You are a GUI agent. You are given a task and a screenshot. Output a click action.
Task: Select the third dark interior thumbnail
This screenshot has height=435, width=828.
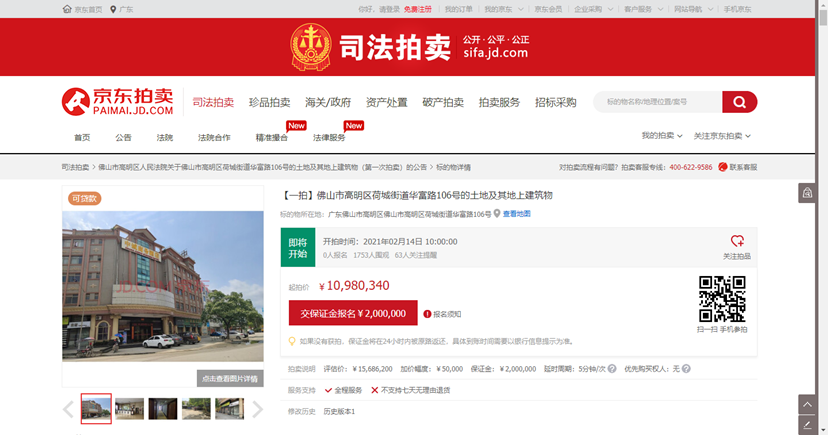[163, 409]
